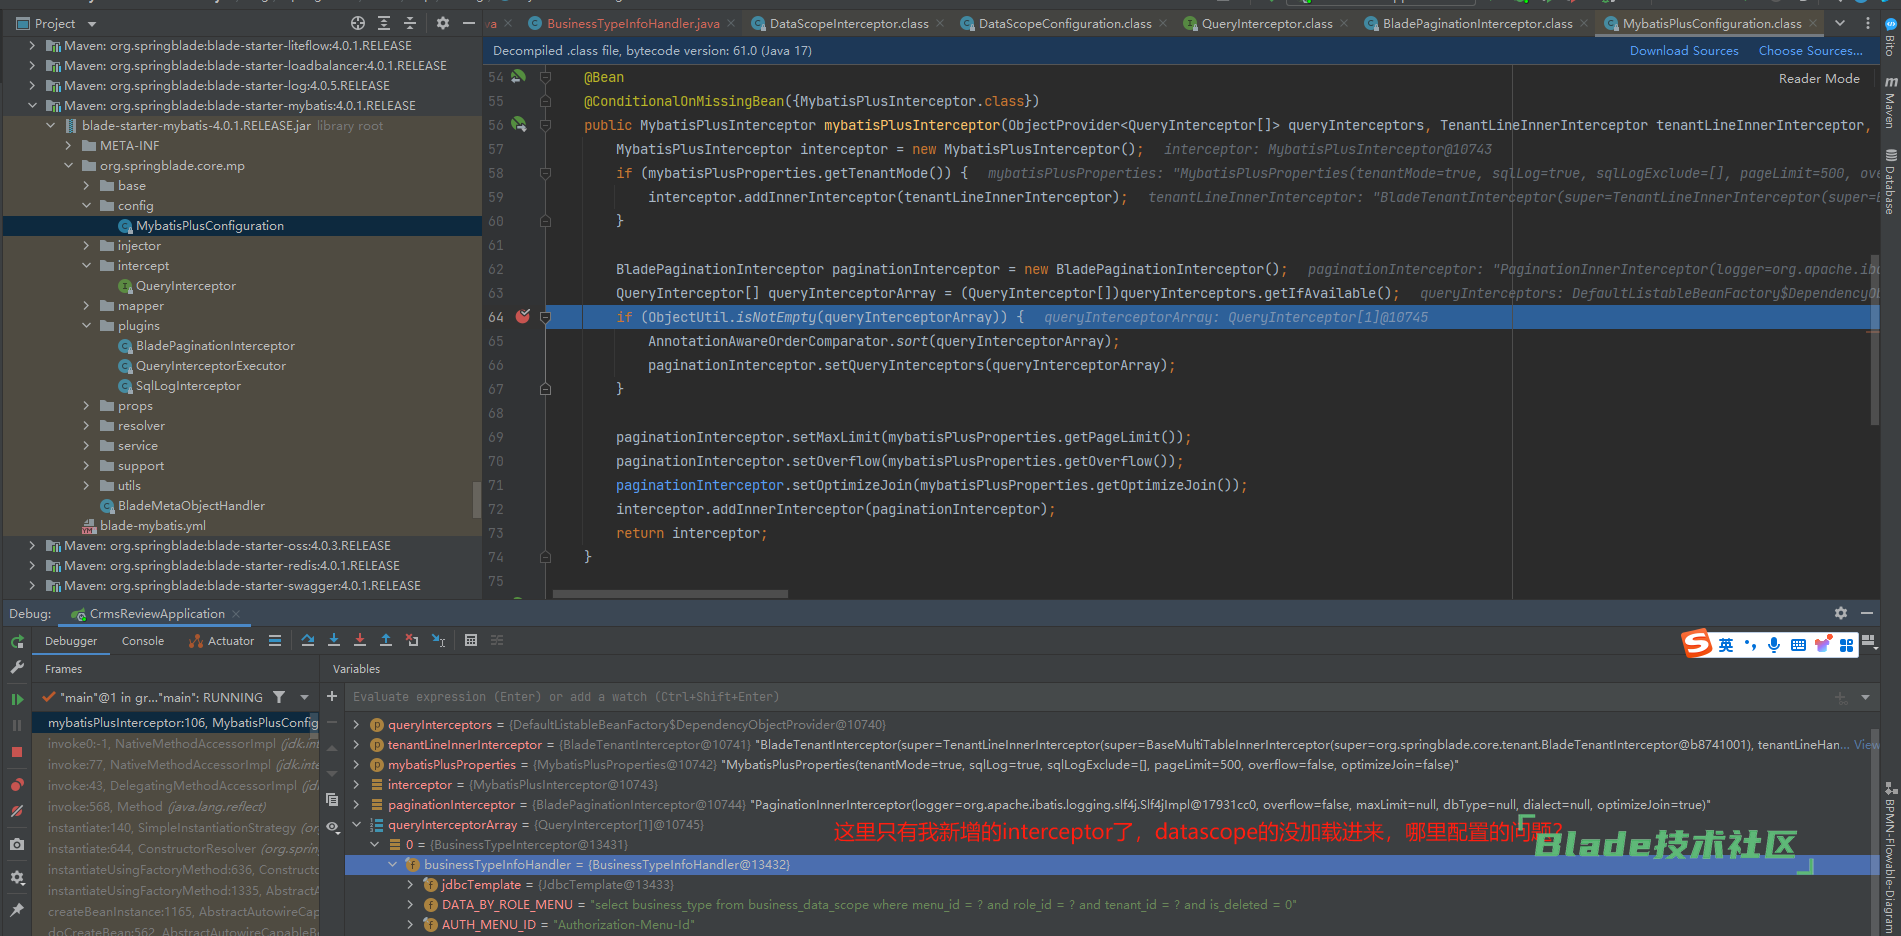This screenshot has height=936, width=1901.
Task: Click Step Out arrow icon
Action: (x=386, y=640)
